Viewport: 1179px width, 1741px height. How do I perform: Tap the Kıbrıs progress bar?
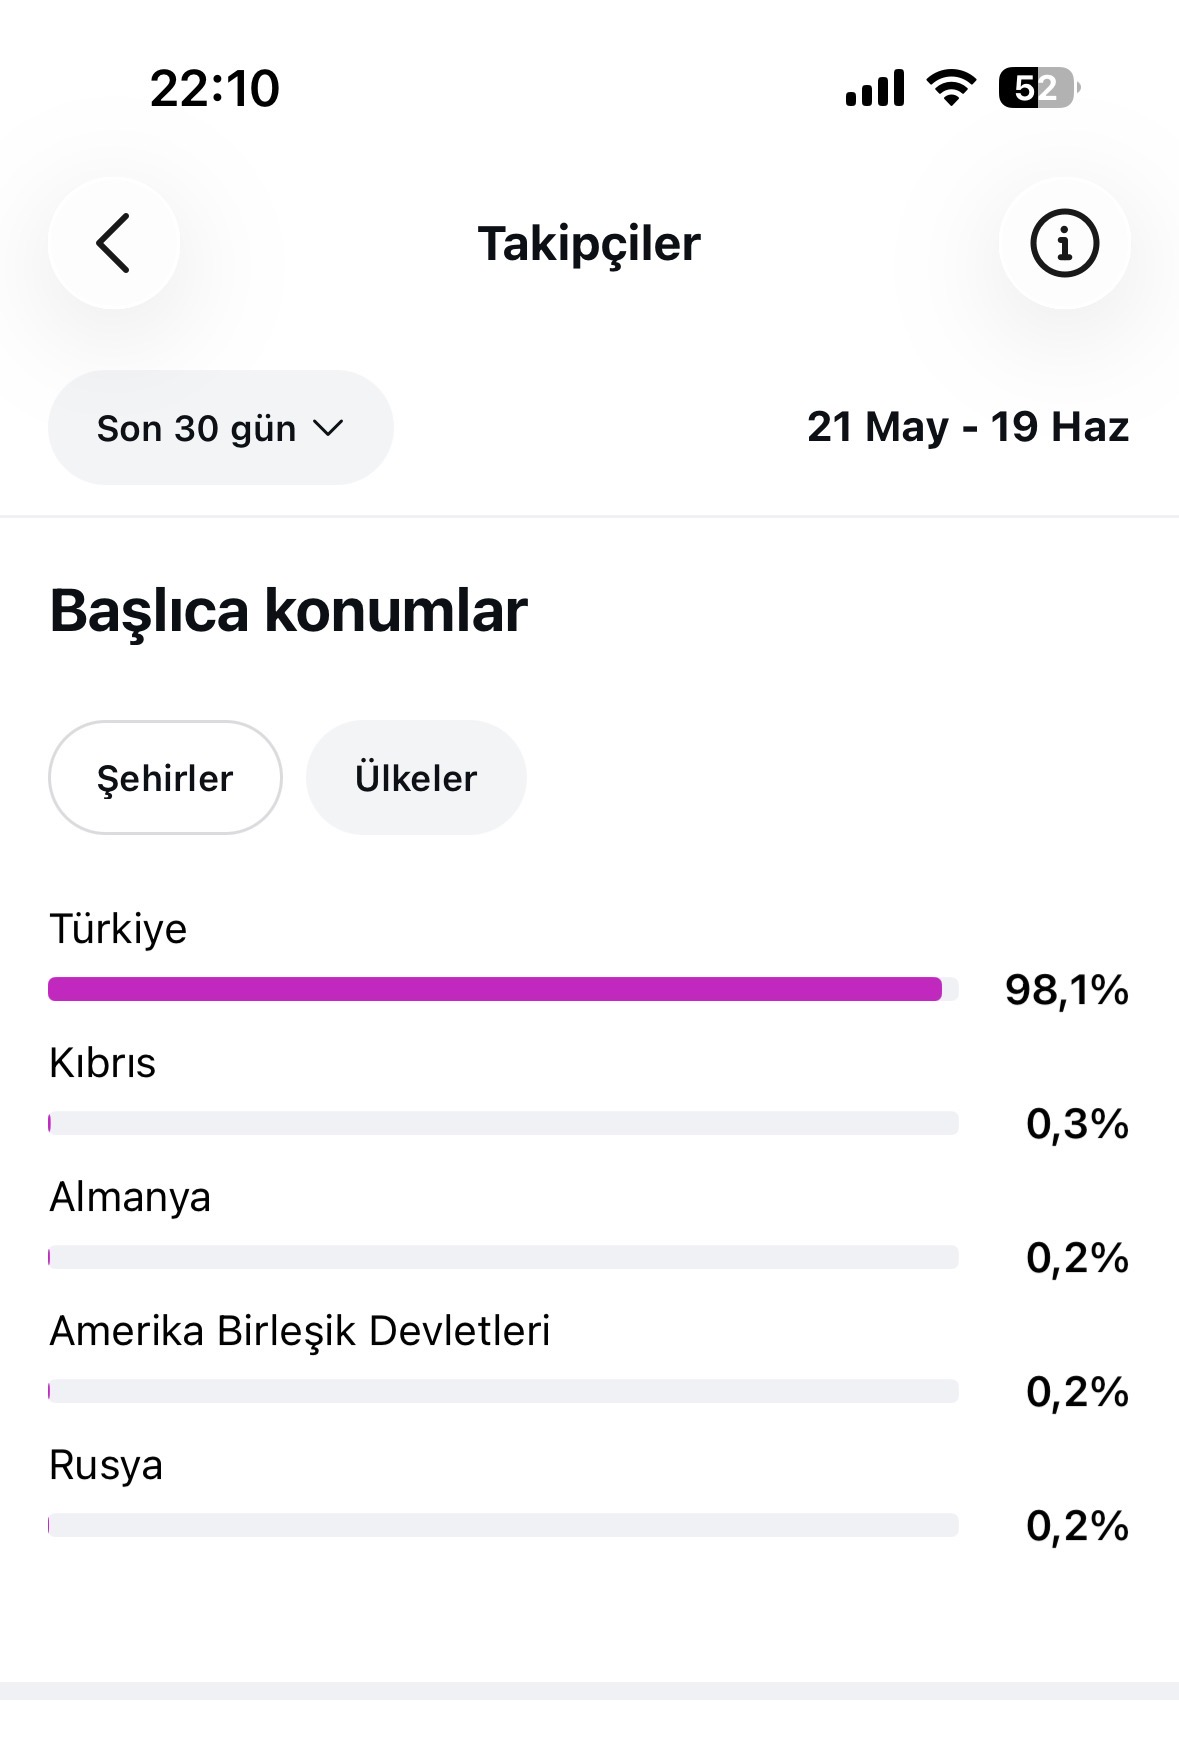pos(503,1123)
